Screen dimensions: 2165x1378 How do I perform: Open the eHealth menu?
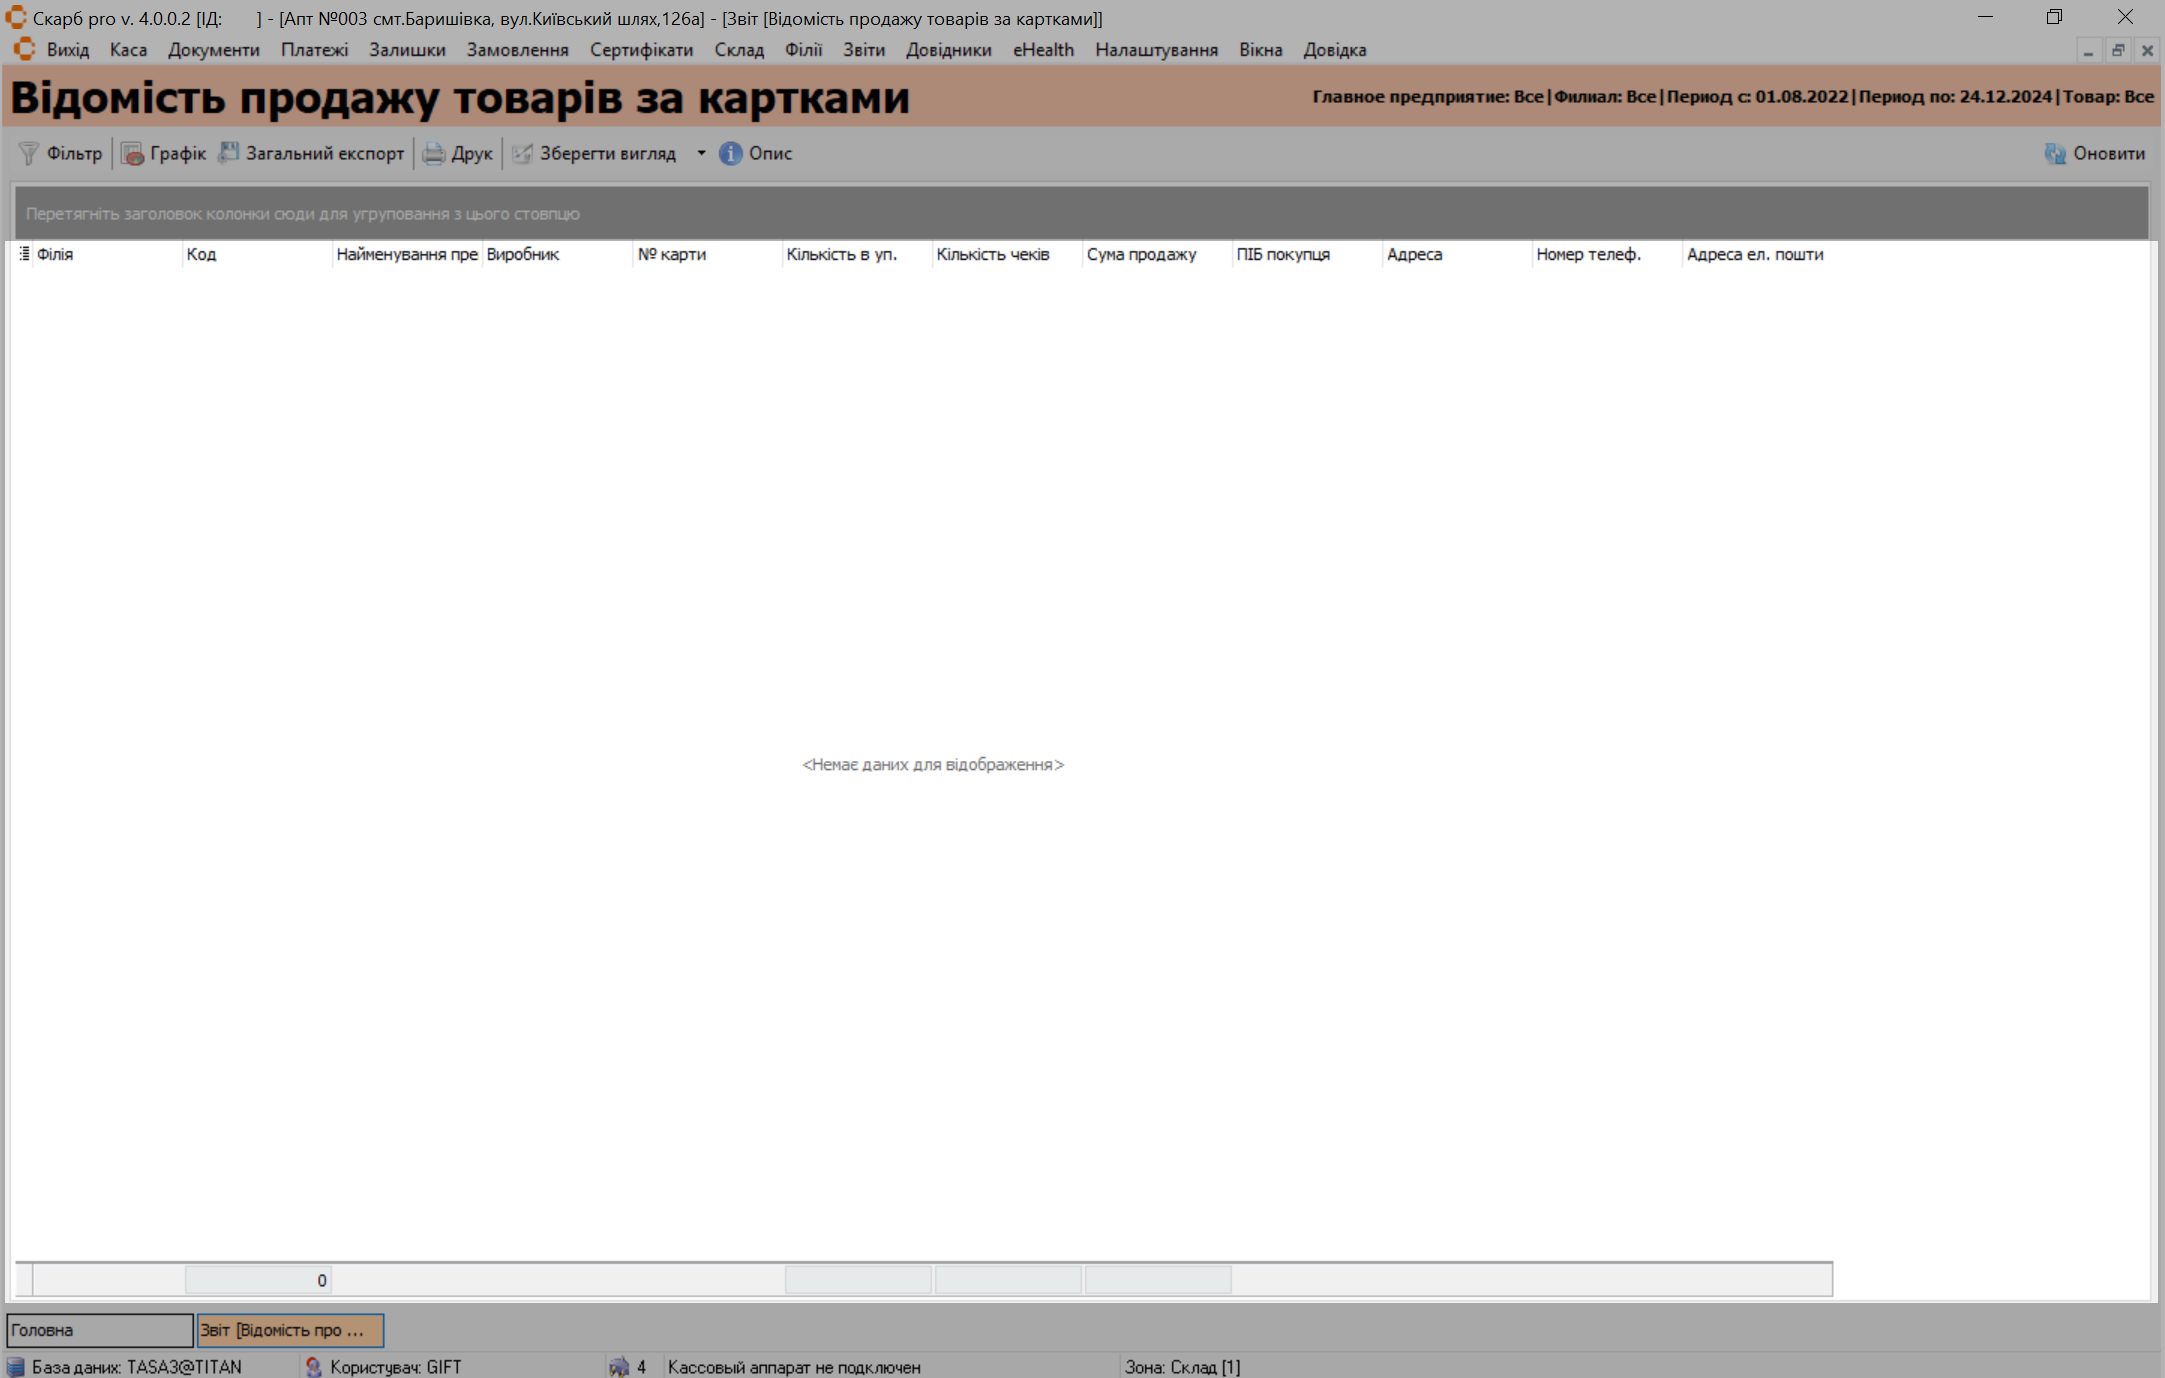[1043, 50]
